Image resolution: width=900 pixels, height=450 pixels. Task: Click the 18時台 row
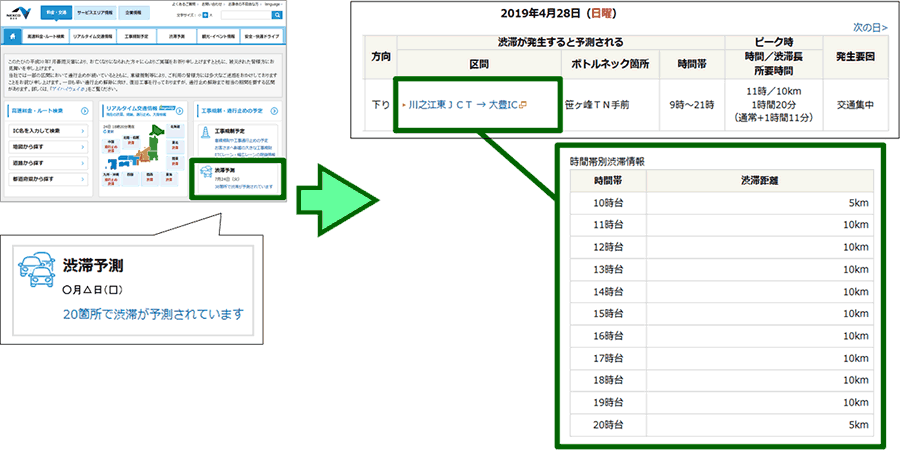[x=722, y=381]
